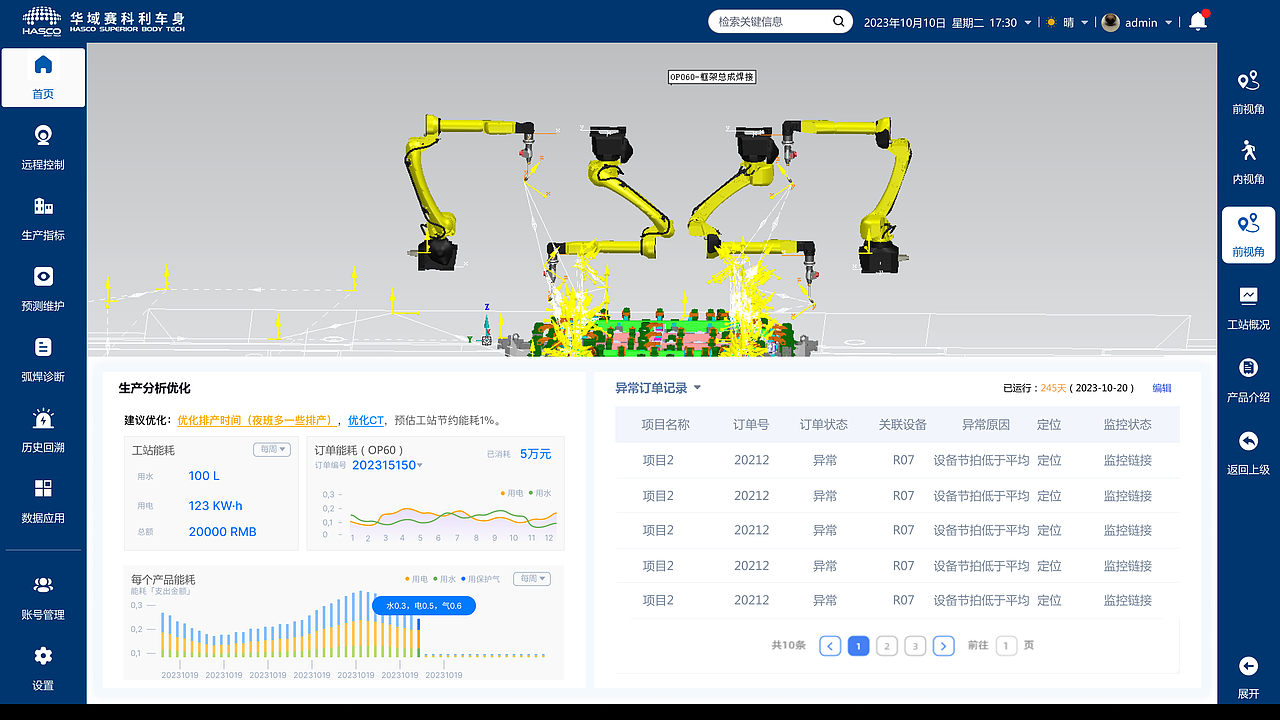
Task: Click 返回上级 to go back
Action: tap(1248, 454)
